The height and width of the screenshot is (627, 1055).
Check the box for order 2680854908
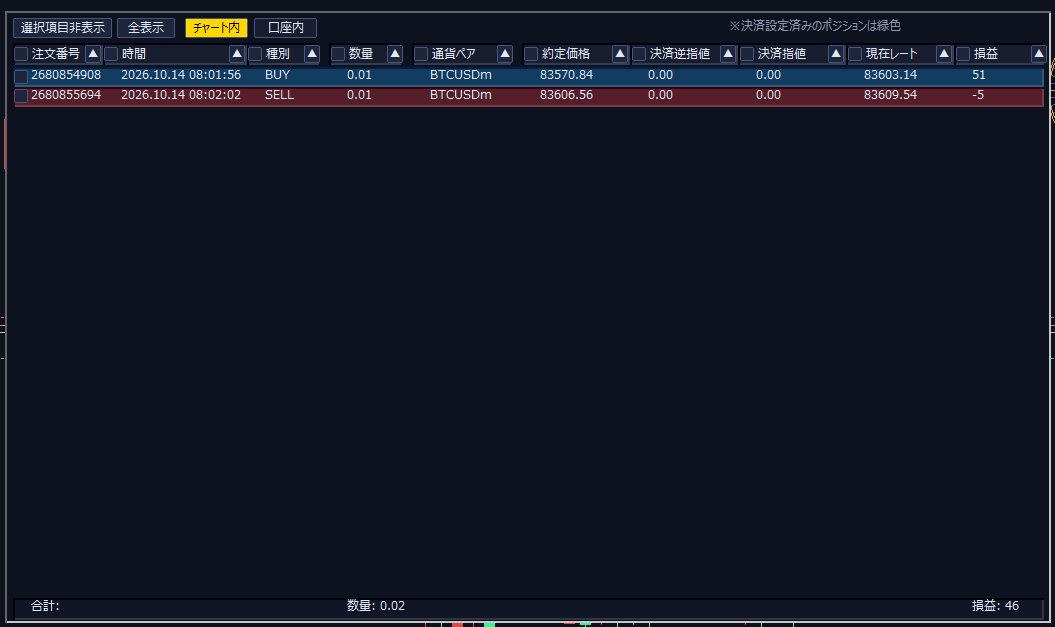22,76
